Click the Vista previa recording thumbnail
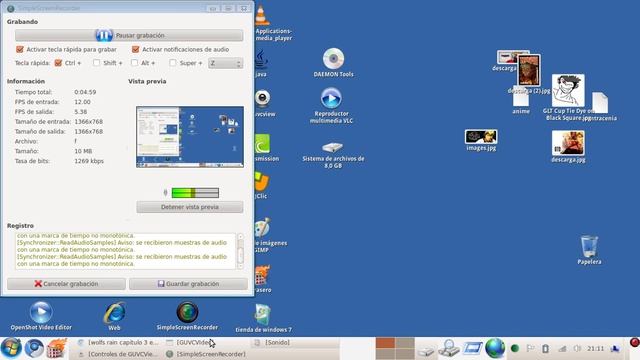 point(190,137)
